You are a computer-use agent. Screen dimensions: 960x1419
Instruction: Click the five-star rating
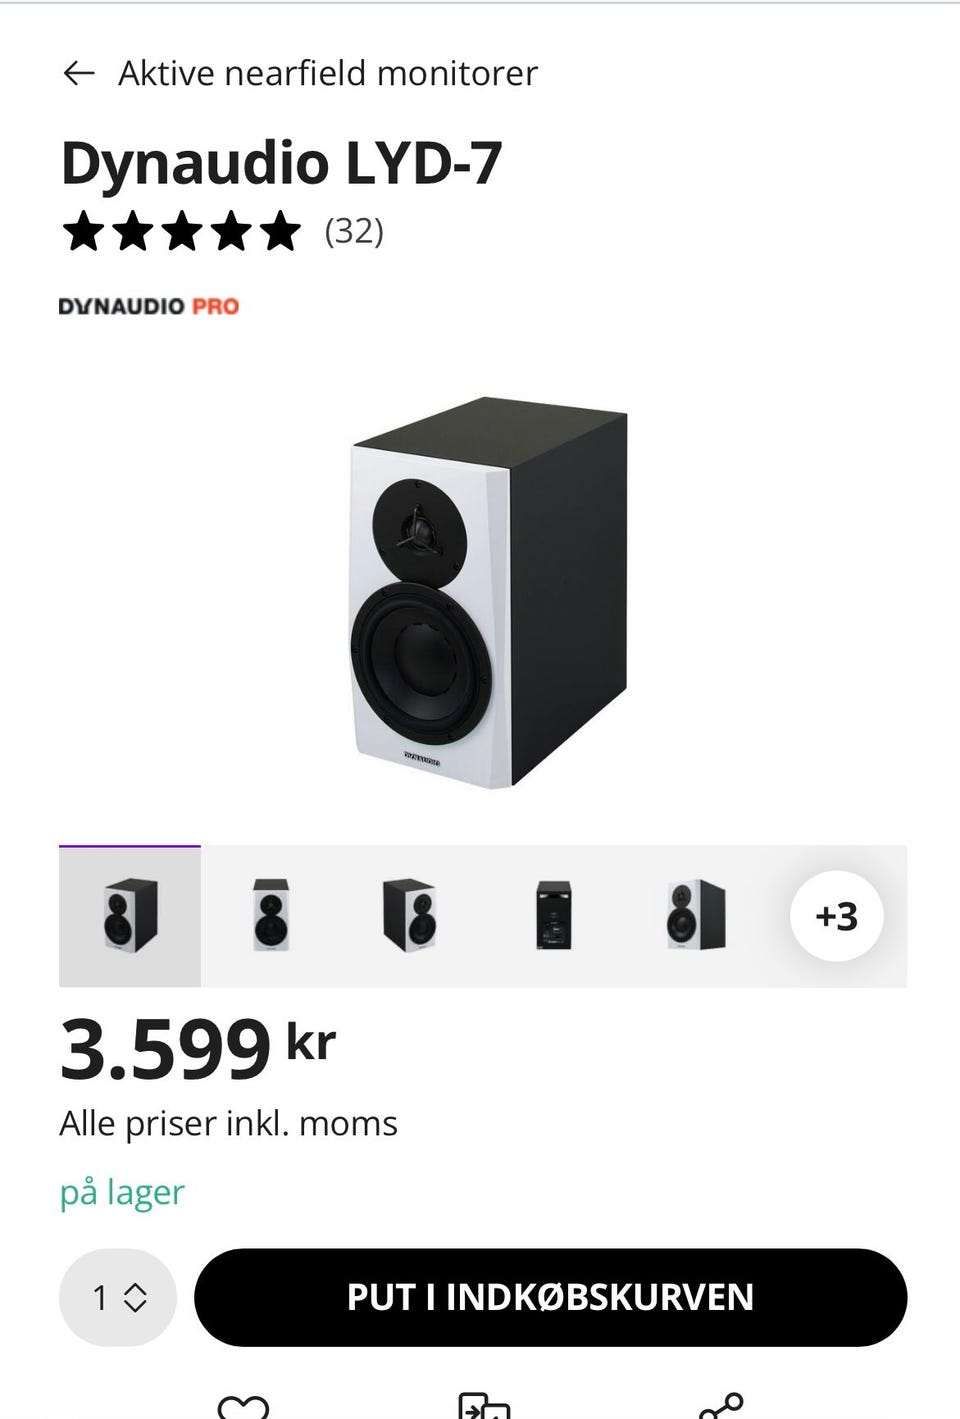(x=181, y=231)
